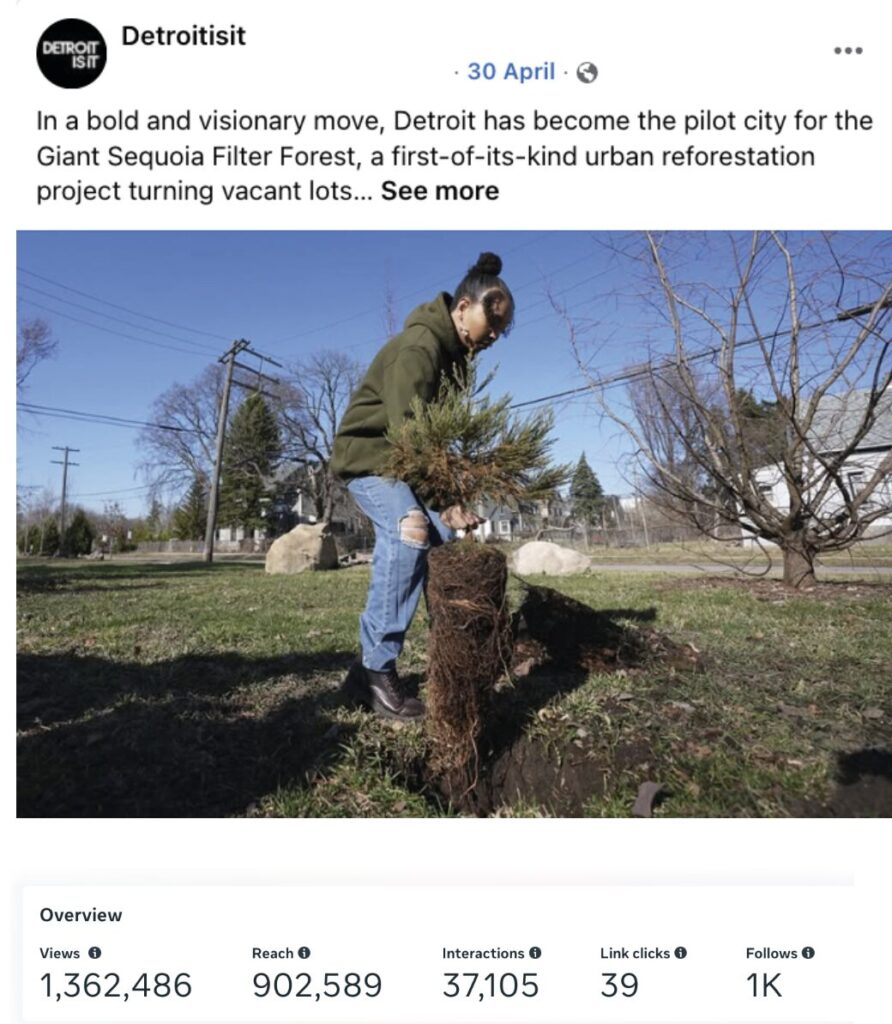Click the 39 link clicks value

(x=619, y=986)
